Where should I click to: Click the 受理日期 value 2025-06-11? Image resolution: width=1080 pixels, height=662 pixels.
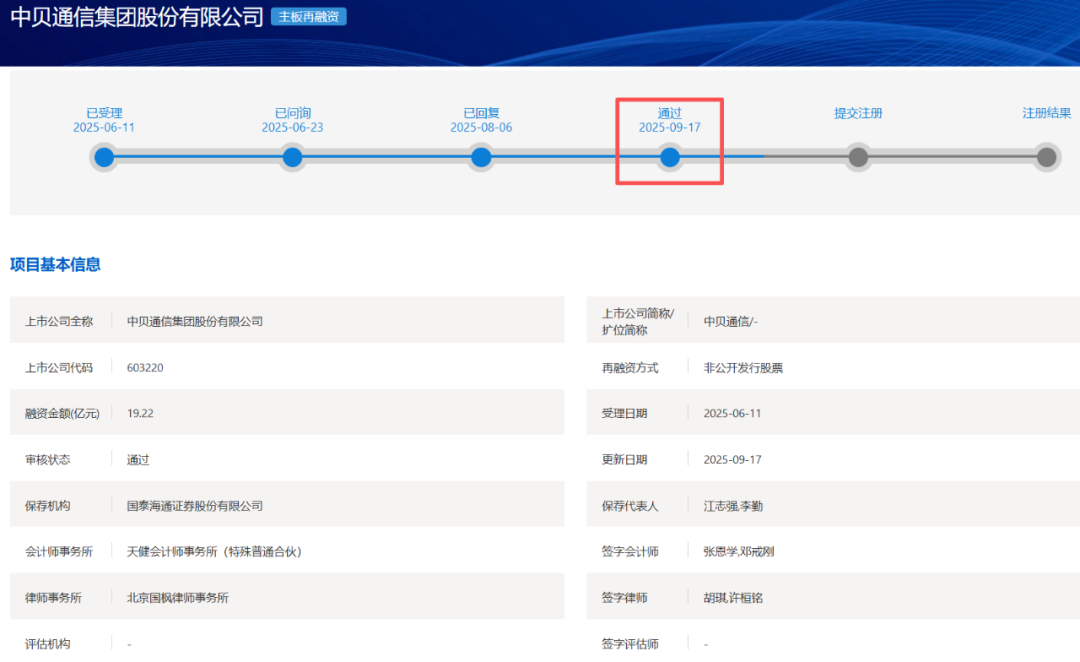coord(732,413)
